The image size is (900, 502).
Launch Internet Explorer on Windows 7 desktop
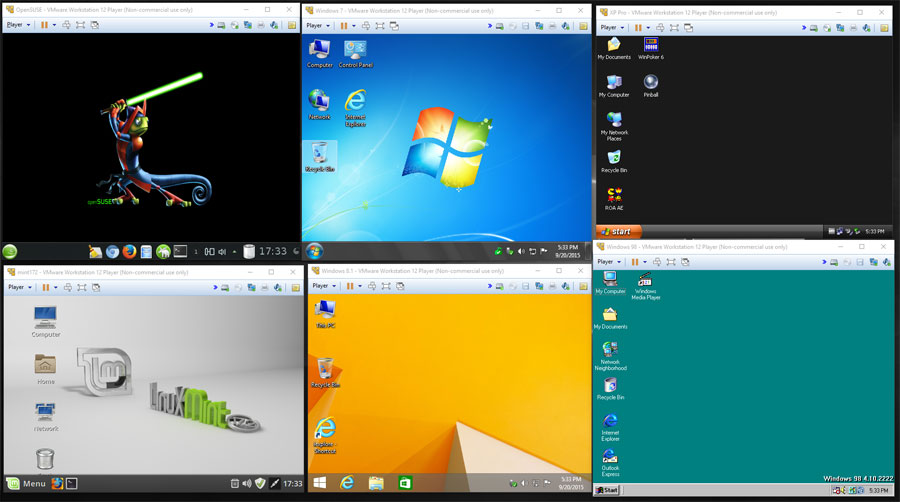click(355, 107)
